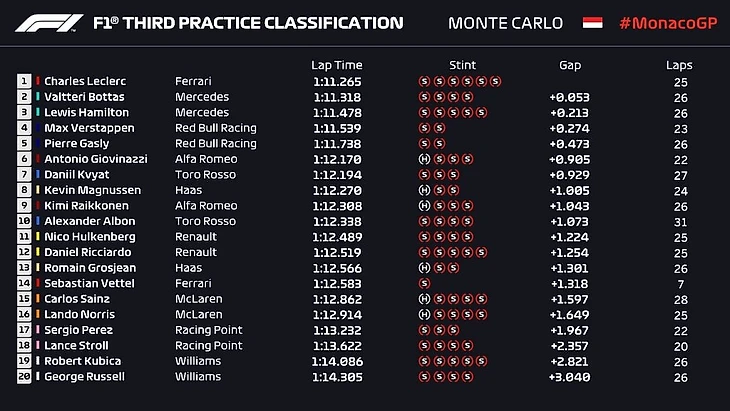Select Carlos Sainz's hard tyre icon
Viewport: 730px width, 411px height.
tap(424, 299)
